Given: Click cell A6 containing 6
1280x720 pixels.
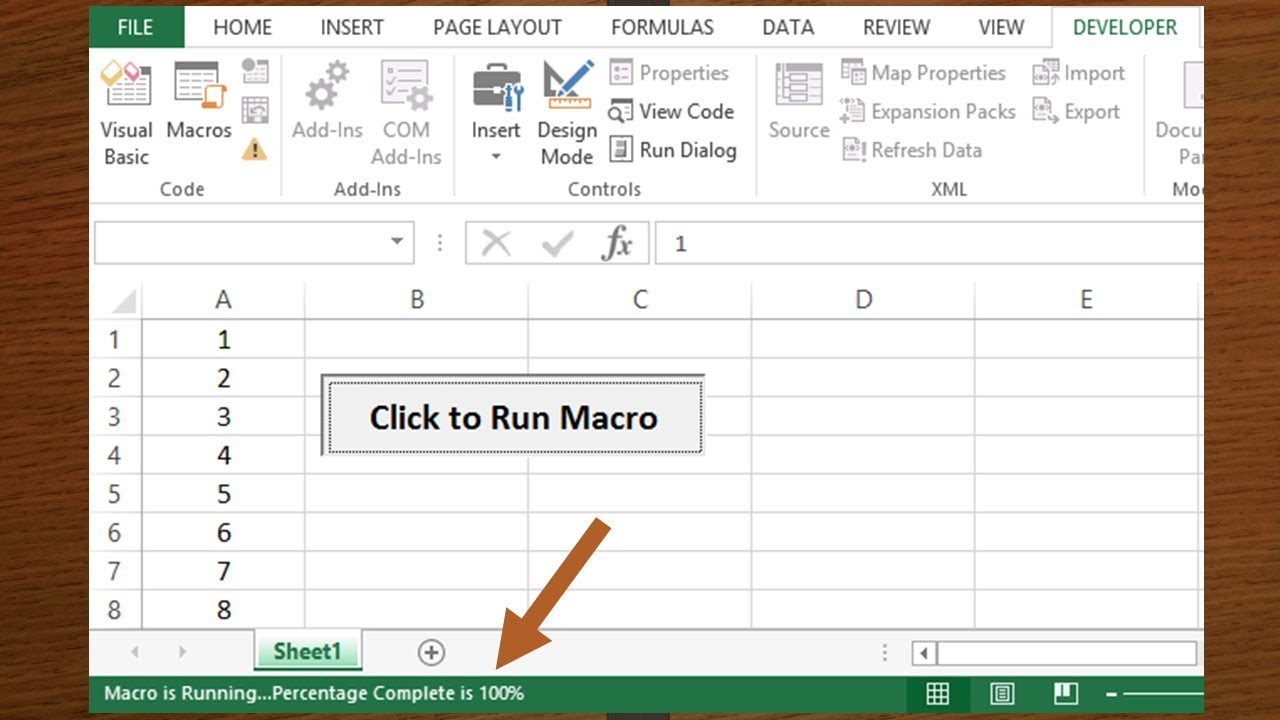Looking at the screenshot, I should point(223,533).
